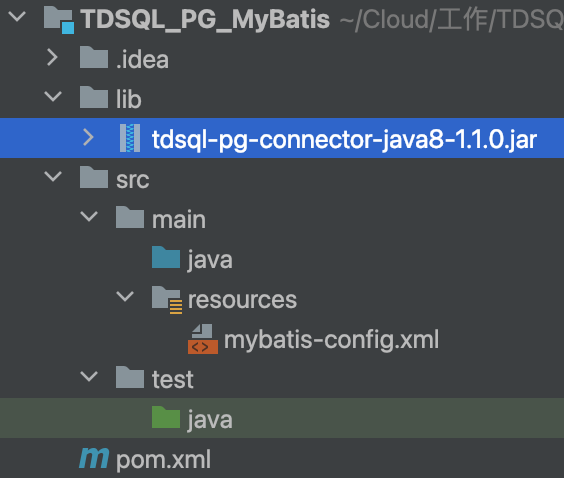
Task: Collapse the lib folder
Action: [53, 96]
